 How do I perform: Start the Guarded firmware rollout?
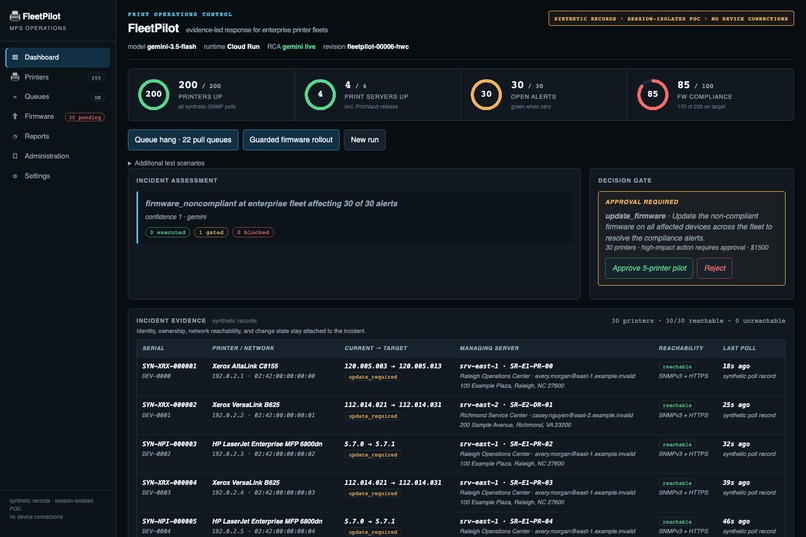pos(291,140)
